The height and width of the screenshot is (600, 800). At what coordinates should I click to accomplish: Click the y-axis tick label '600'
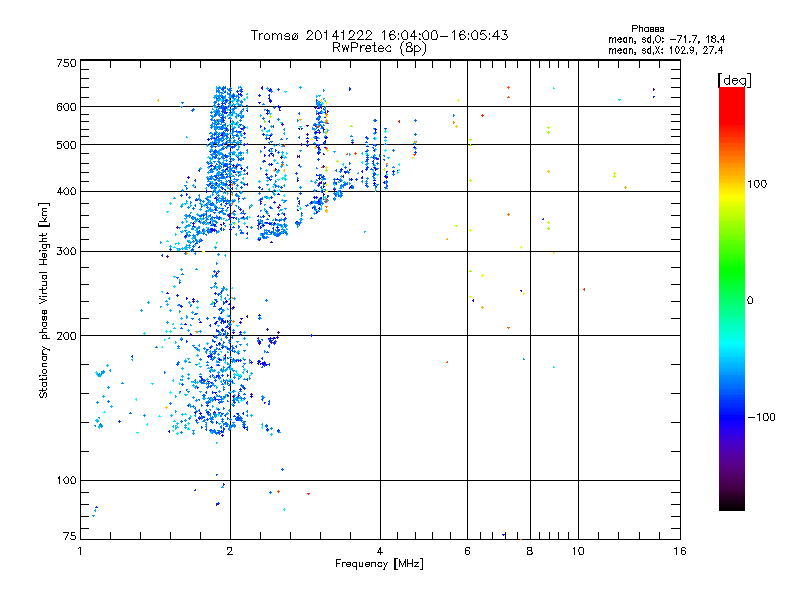click(66, 107)
